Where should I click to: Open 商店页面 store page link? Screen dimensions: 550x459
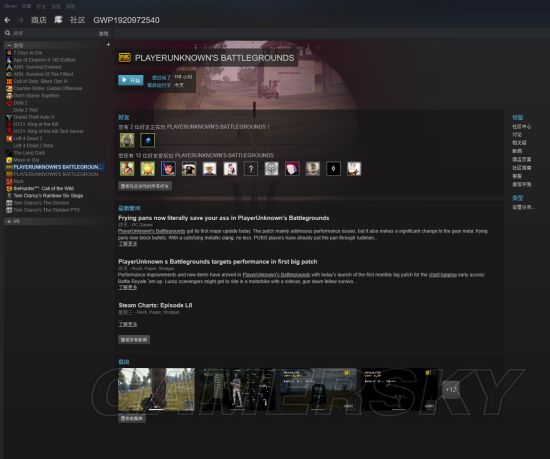point(522,159)
